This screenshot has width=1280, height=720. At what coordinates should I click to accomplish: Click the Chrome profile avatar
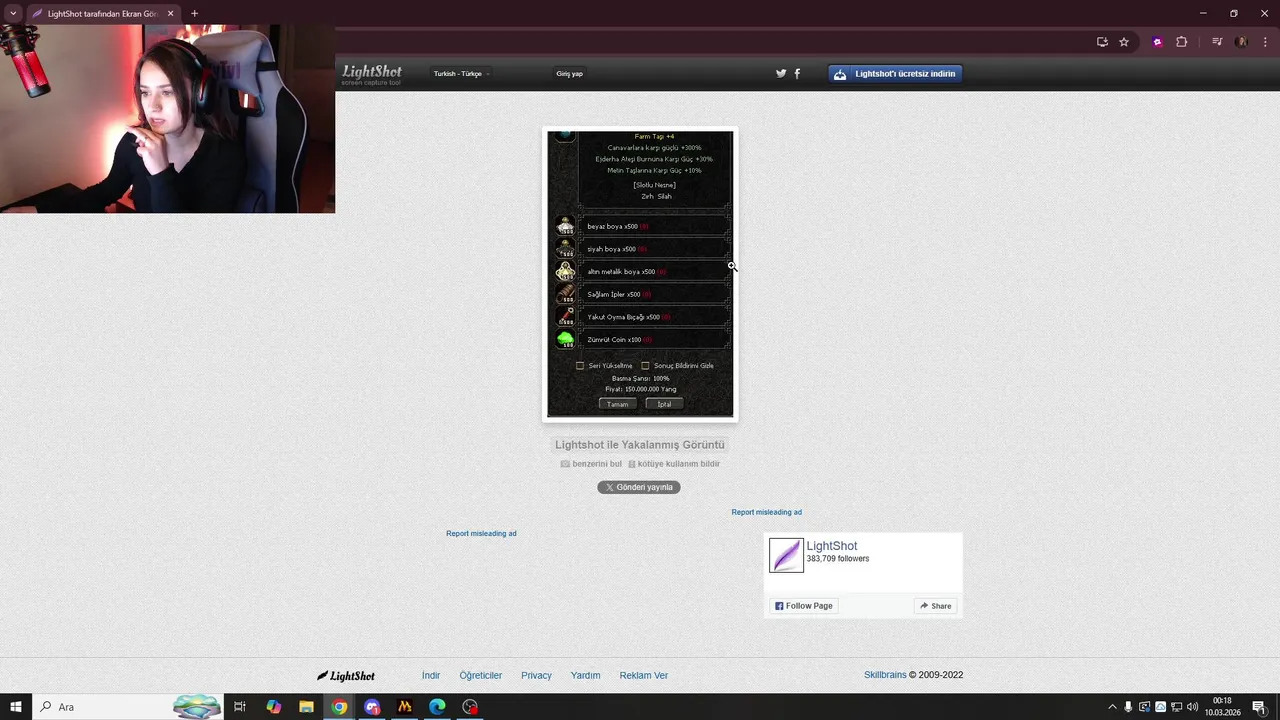point(1242,42)
